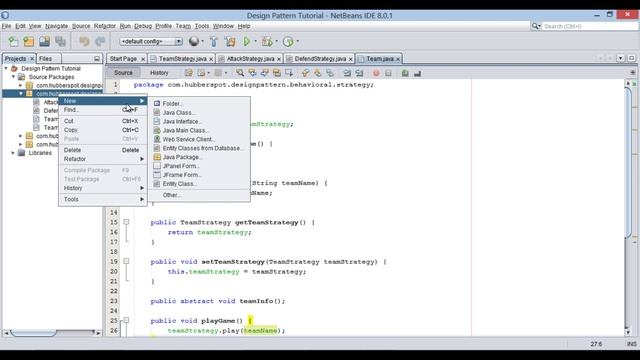Expand the Libraries node

13,153
